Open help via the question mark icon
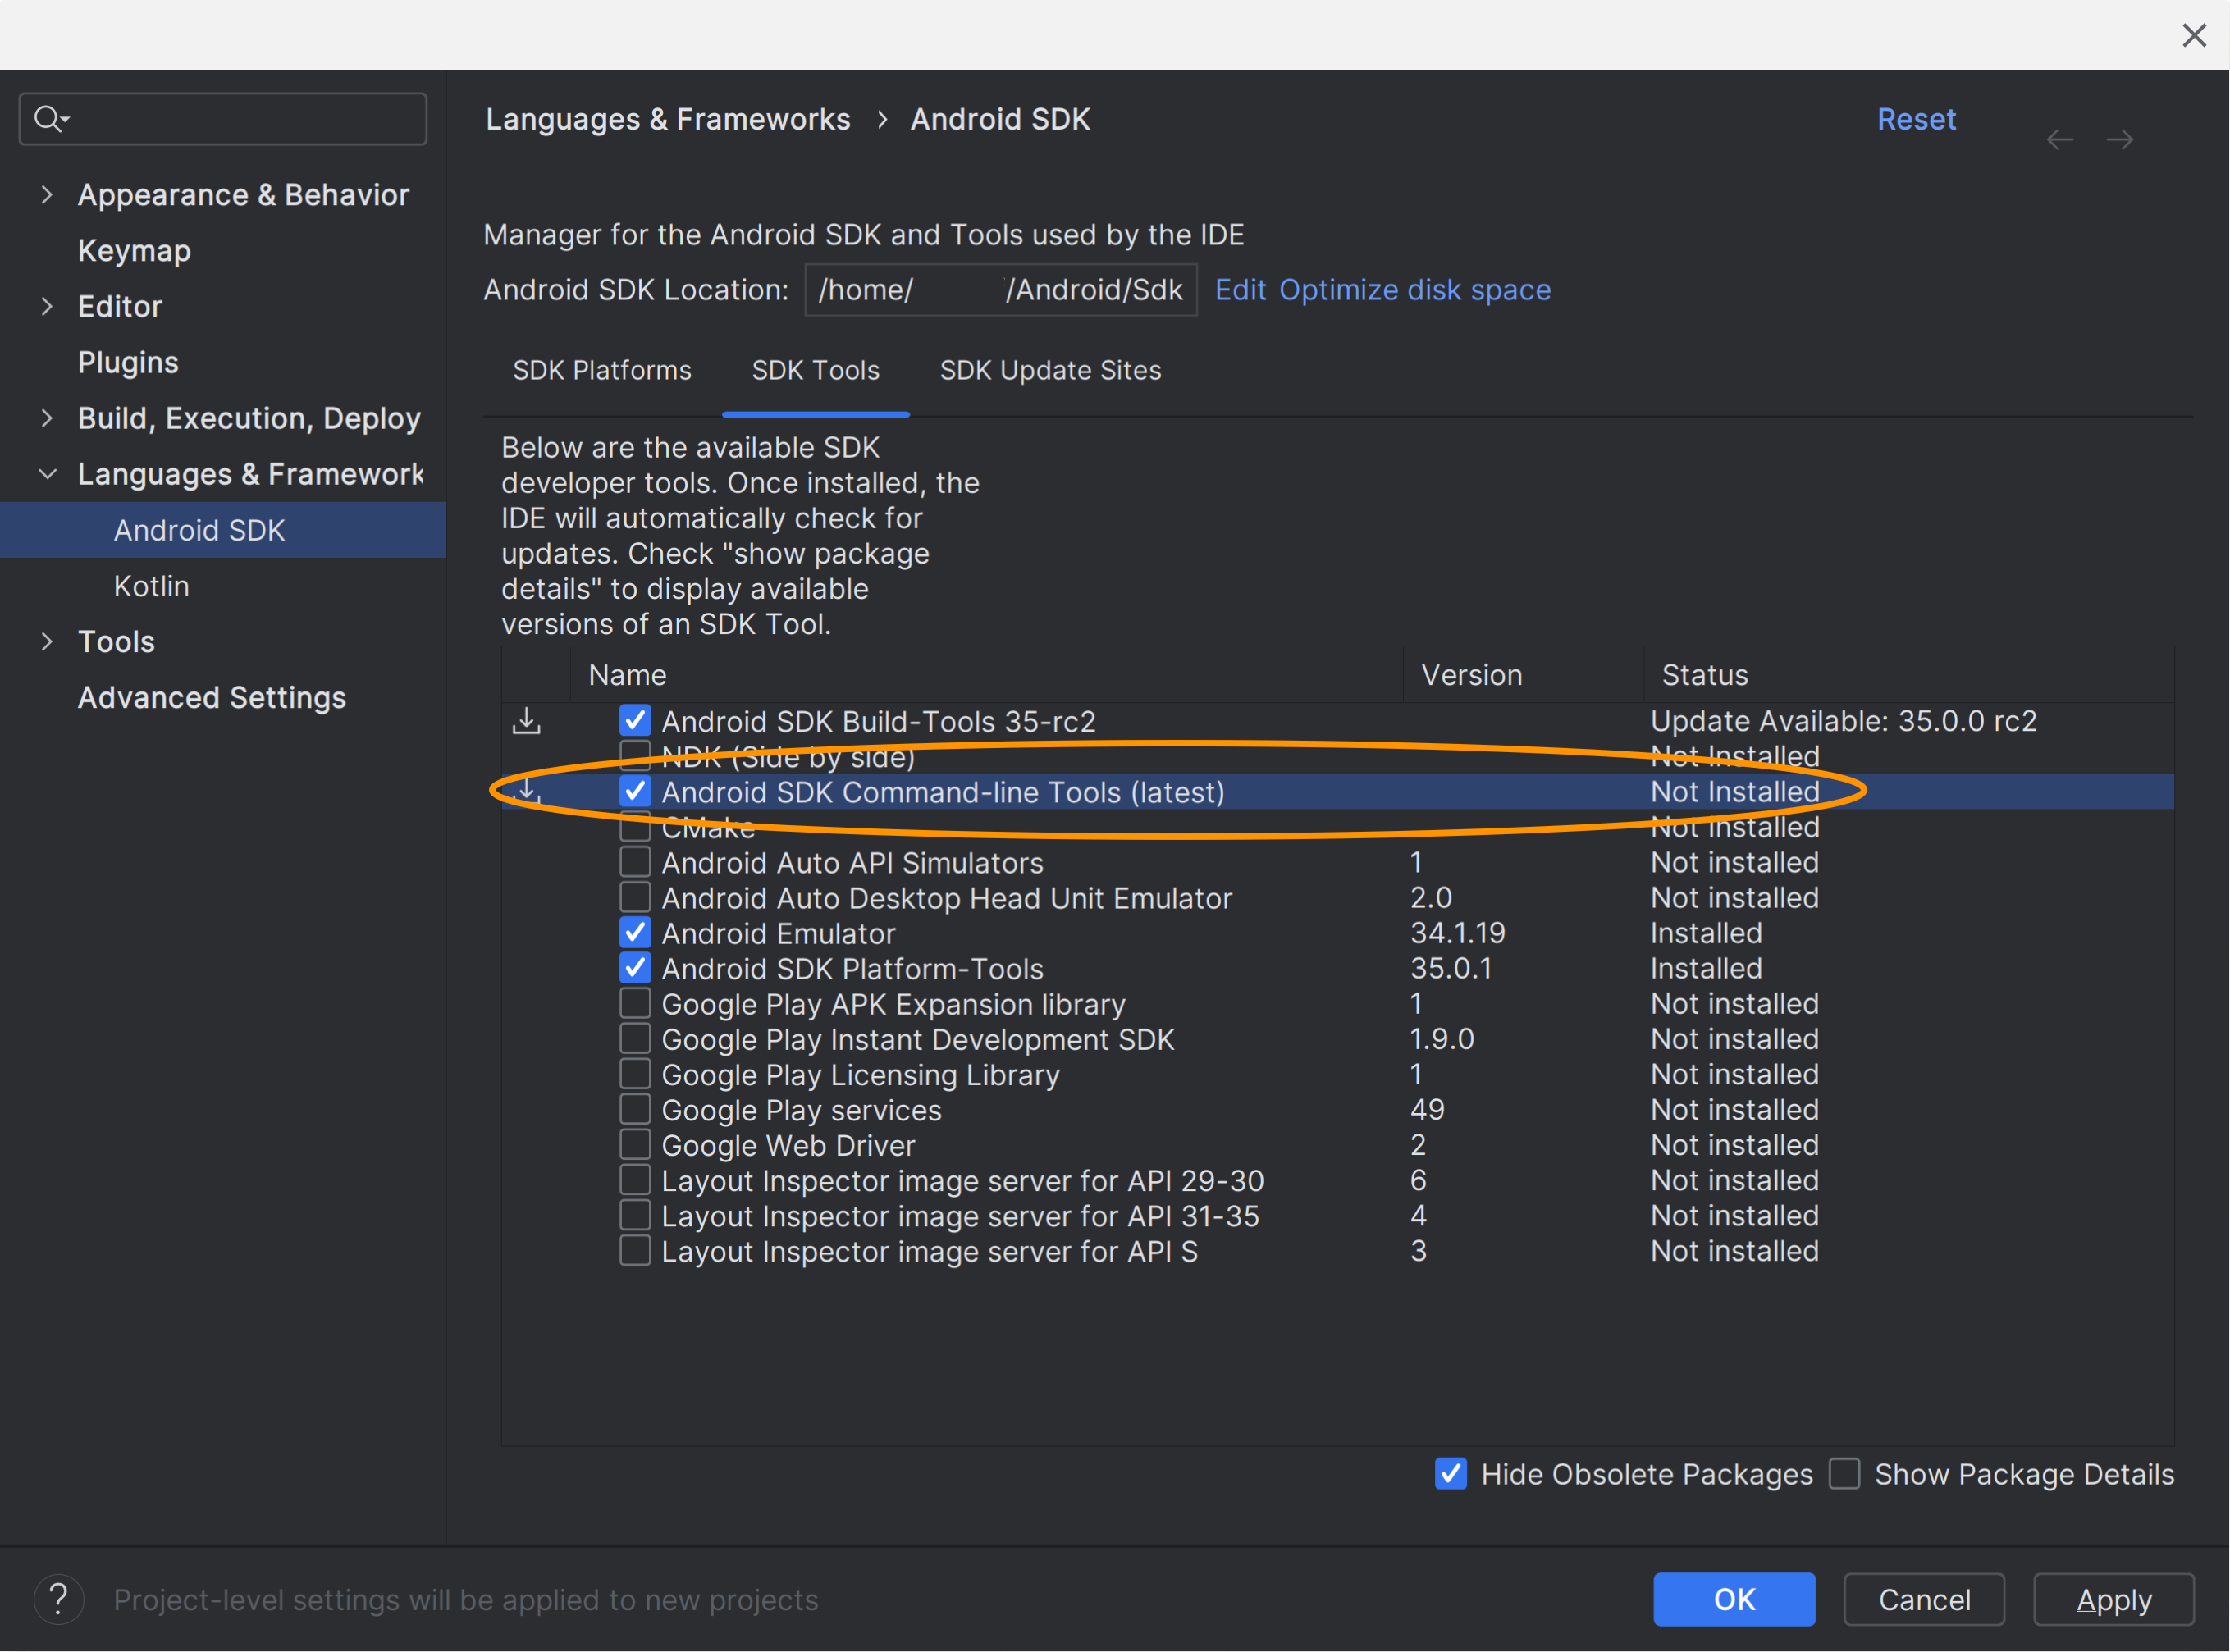 point(58,1598)
